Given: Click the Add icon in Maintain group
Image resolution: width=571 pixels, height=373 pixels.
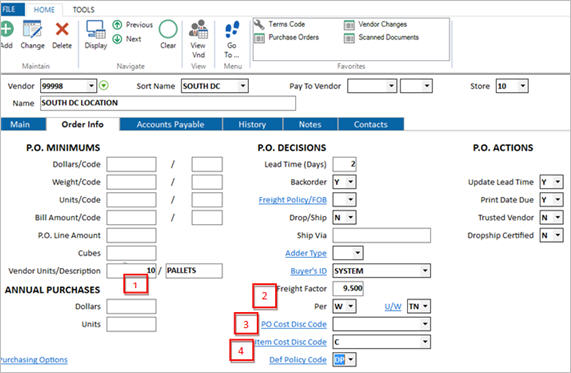Looking at the screenshot, I should [x=6, y=29].
